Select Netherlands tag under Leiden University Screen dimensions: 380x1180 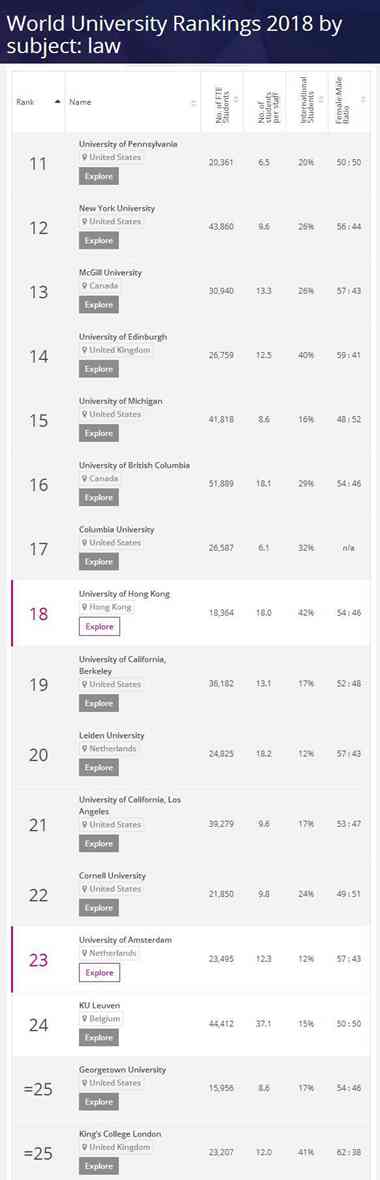coord(109,749)
